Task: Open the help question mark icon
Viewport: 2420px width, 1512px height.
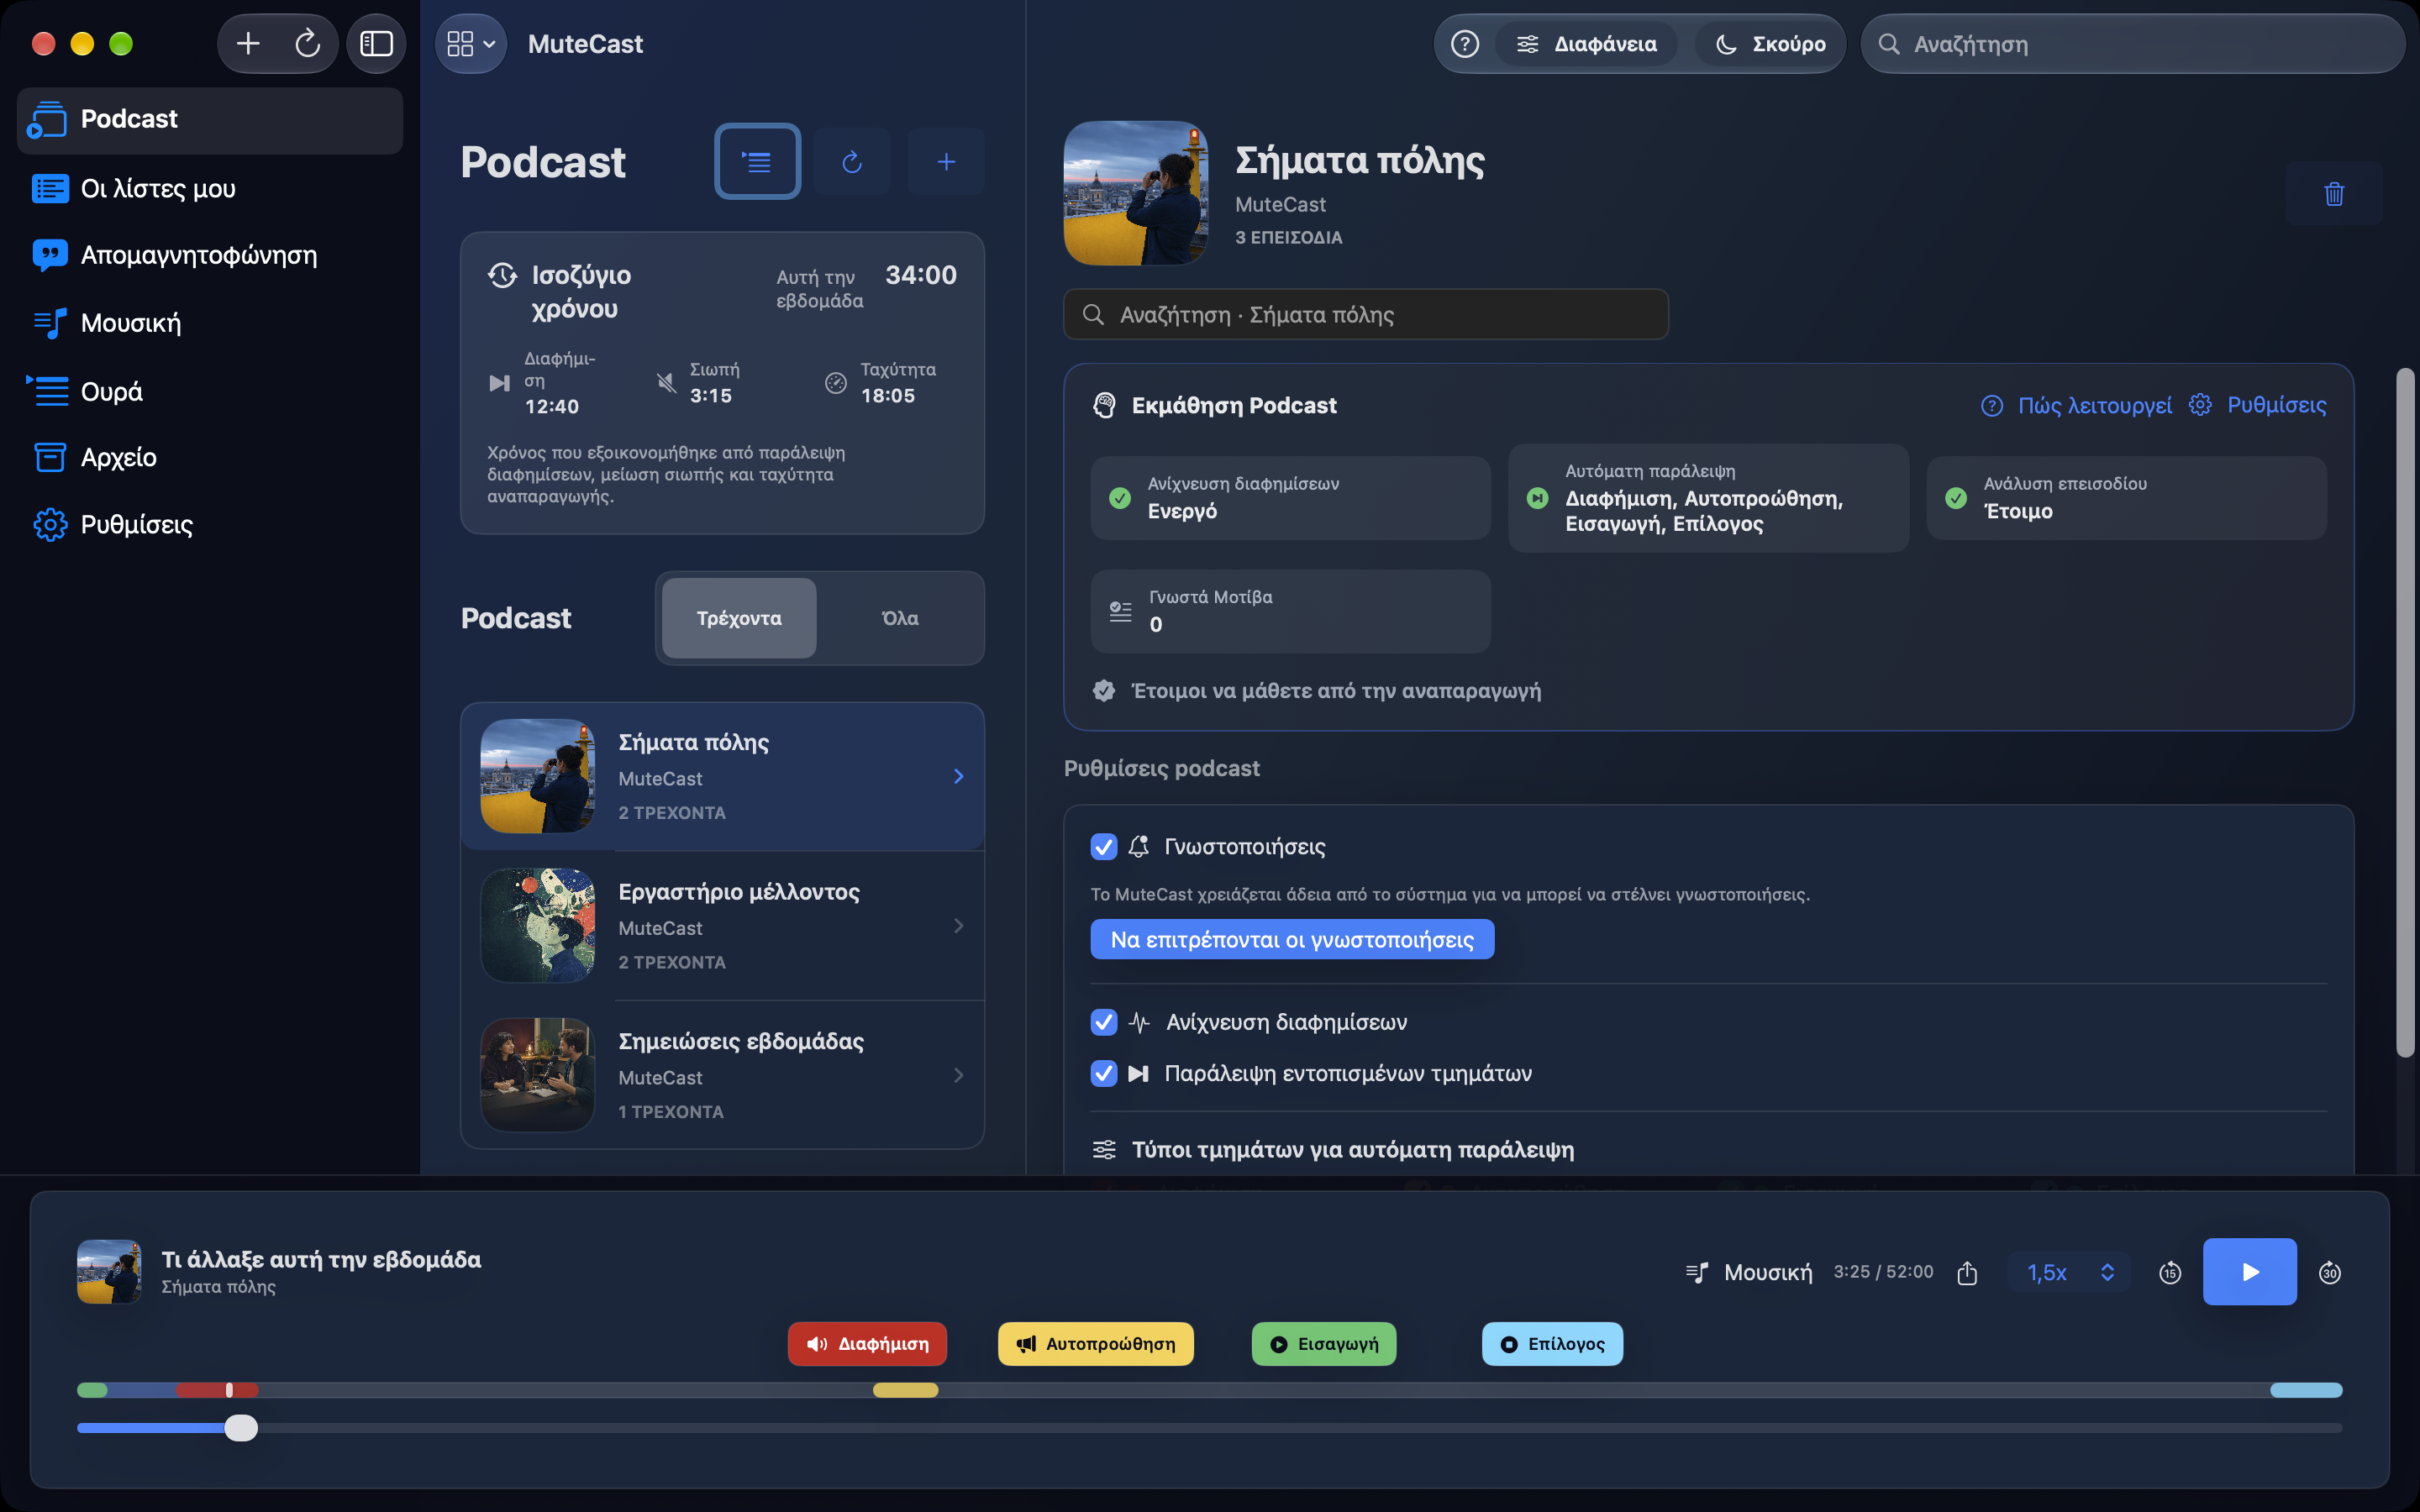Action: 1465,44
